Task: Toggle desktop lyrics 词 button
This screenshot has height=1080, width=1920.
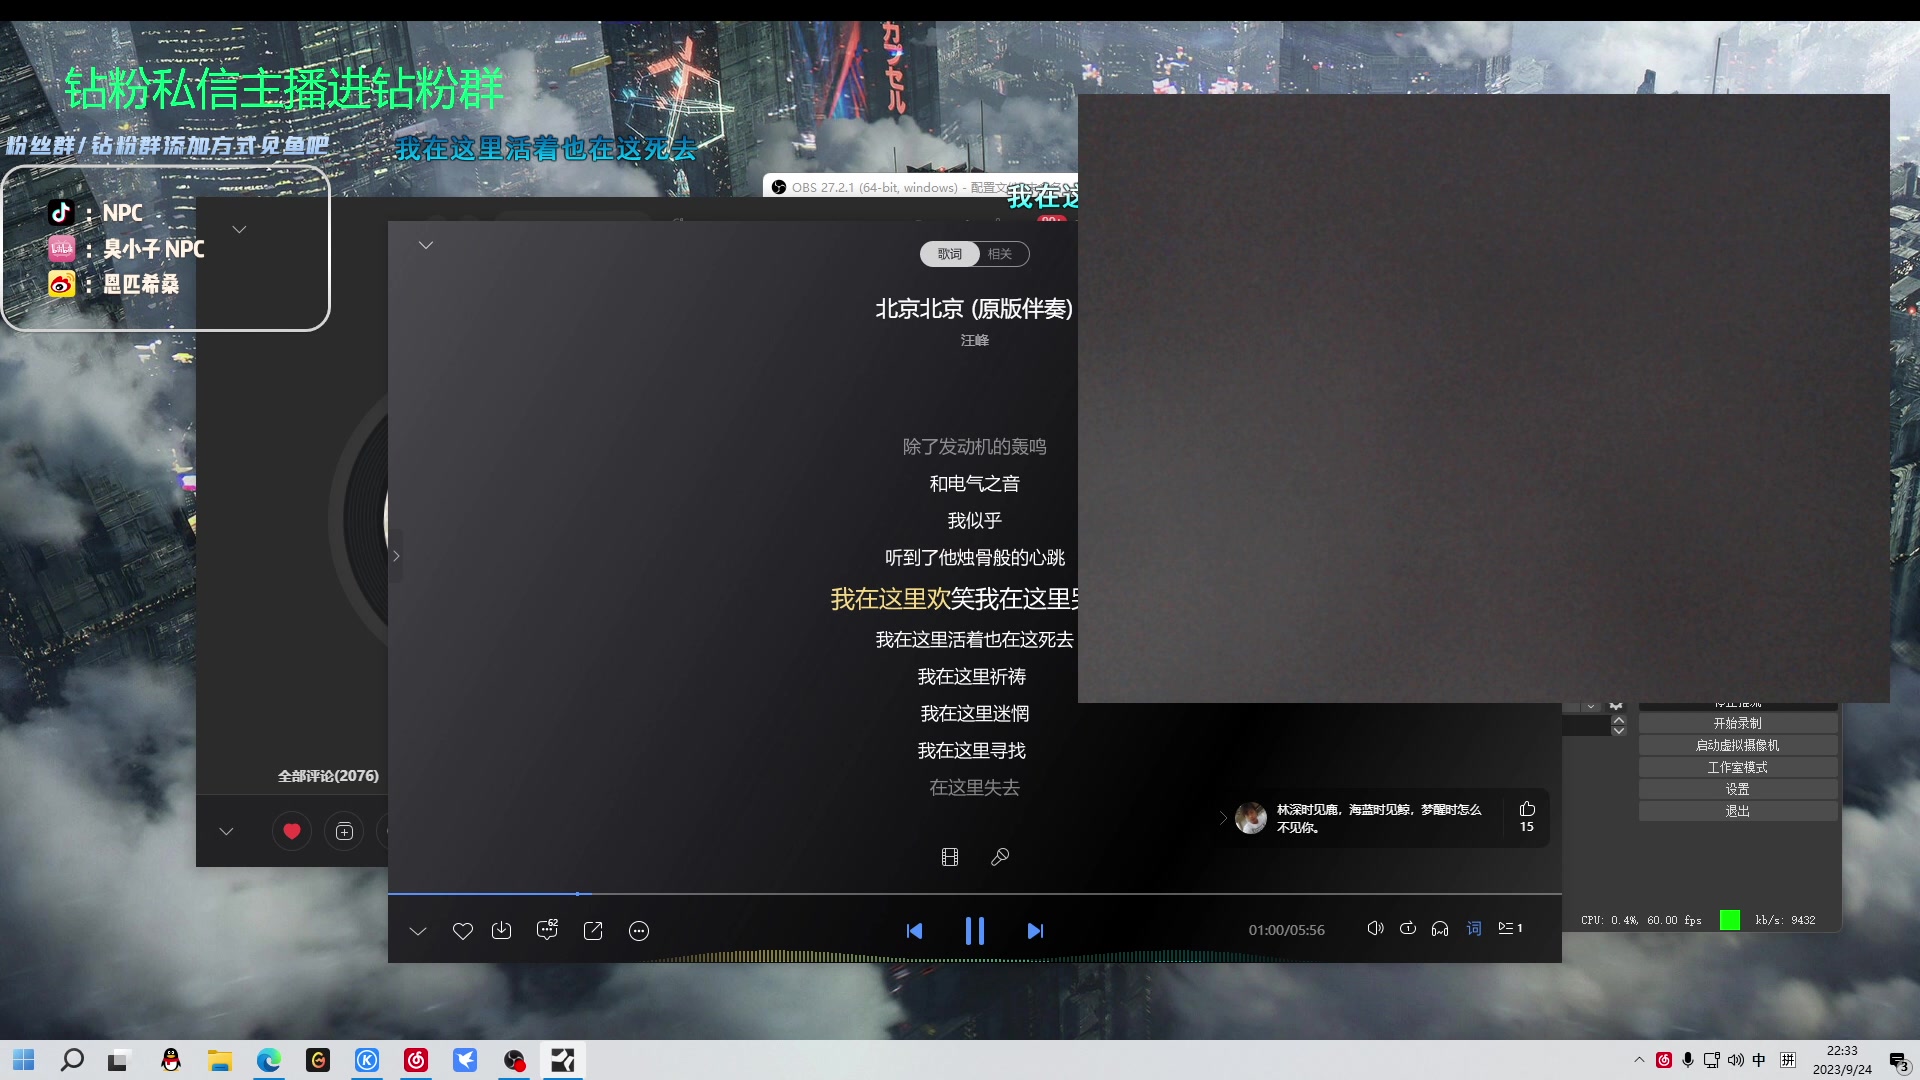Action: [x=1474, y=928]
